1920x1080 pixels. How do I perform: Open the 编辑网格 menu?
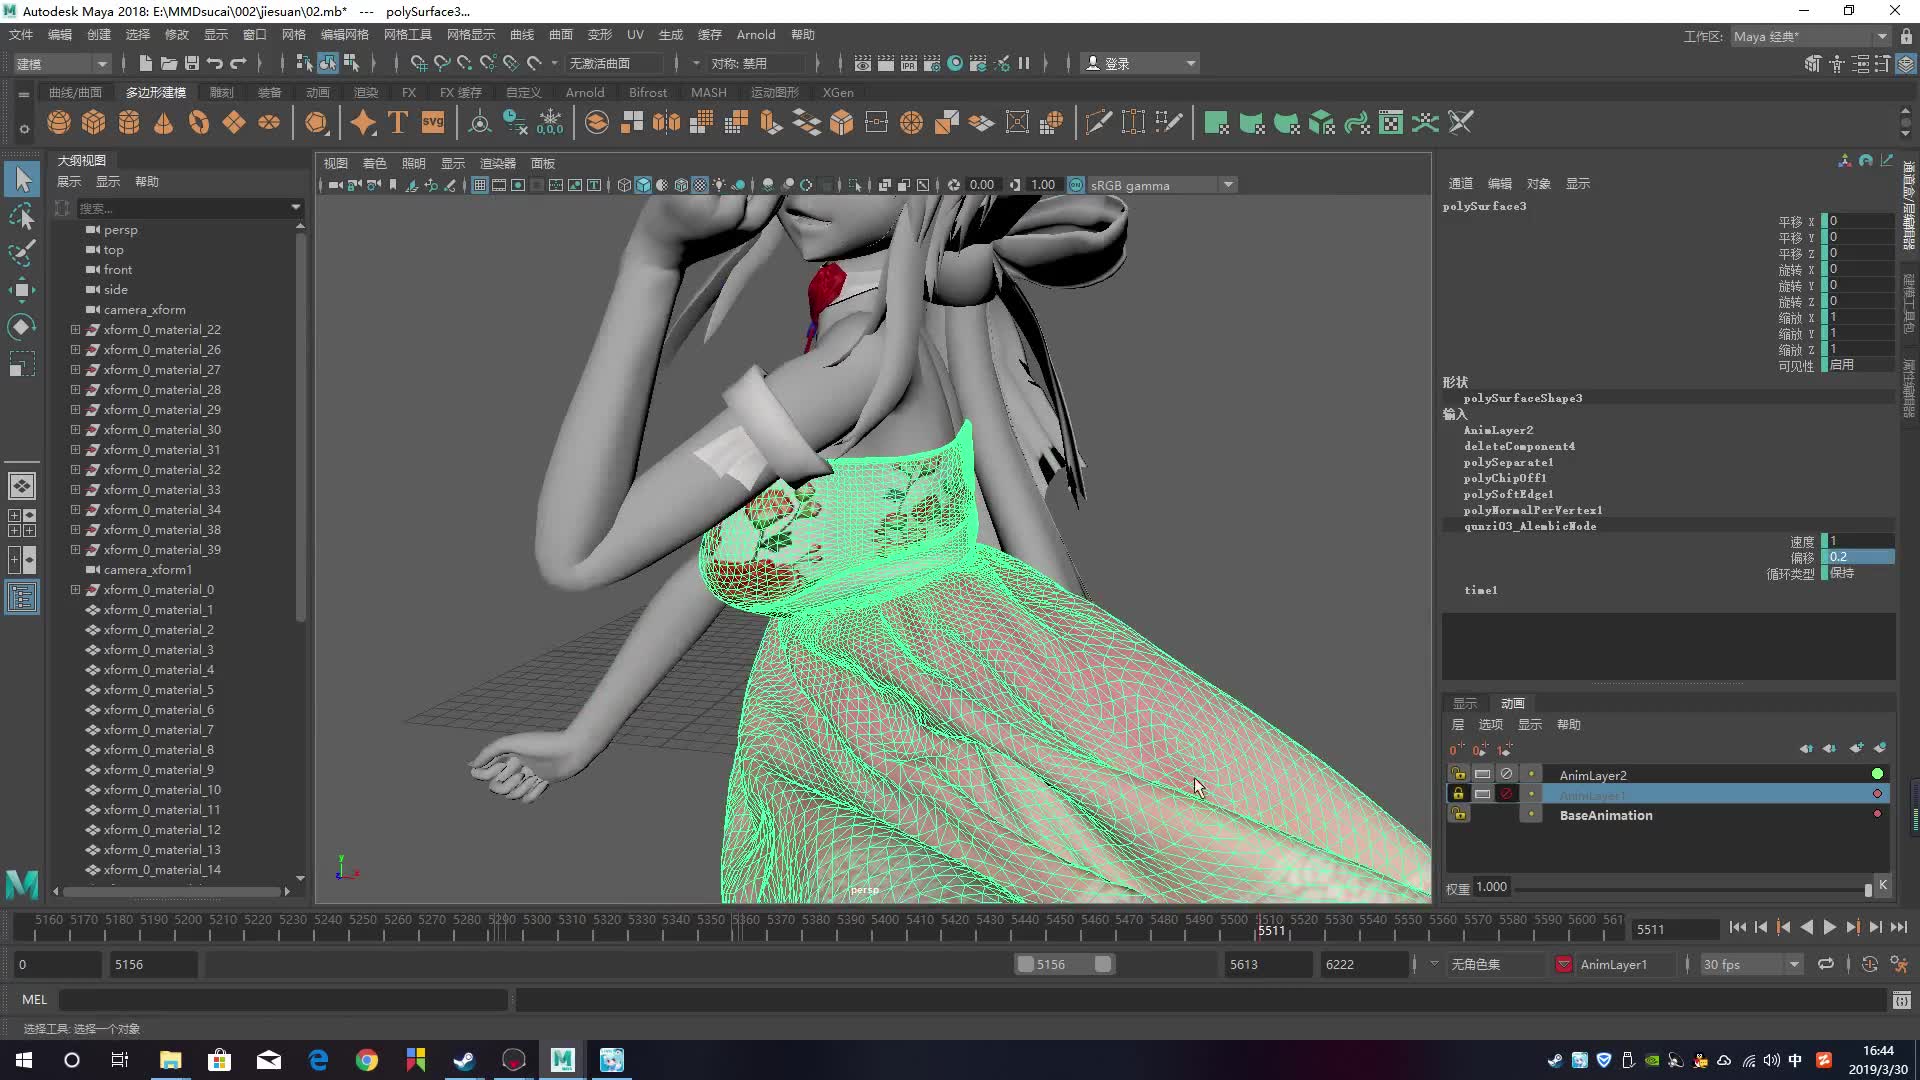point(344,34)
